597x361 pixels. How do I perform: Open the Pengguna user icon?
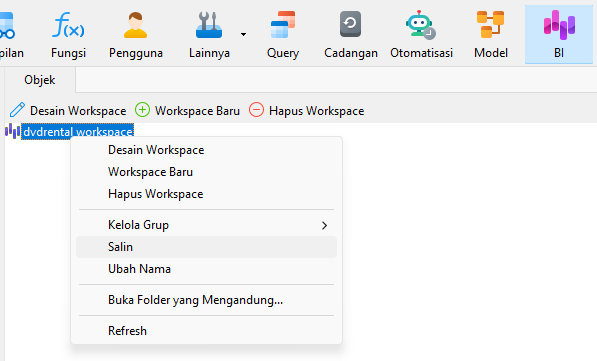point(135,25)
